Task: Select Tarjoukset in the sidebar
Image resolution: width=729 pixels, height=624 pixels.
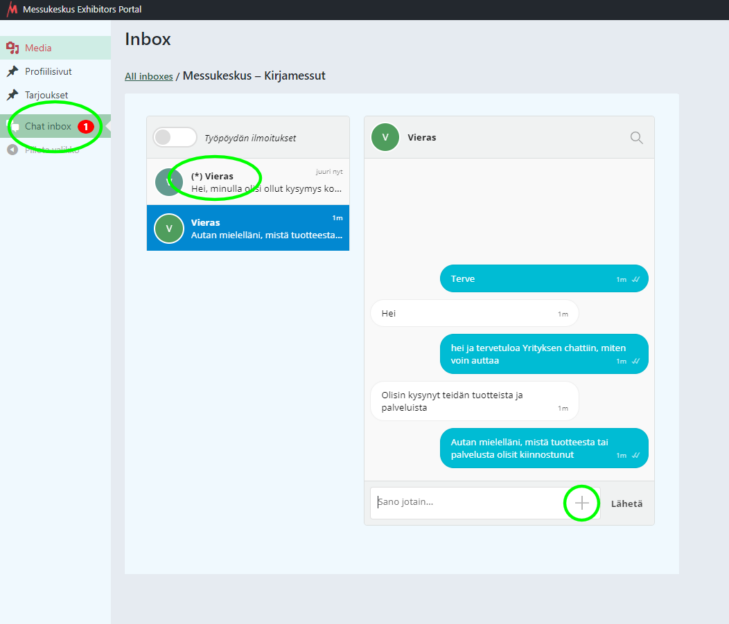Action: pyautogui.click(x=46, y=95)
